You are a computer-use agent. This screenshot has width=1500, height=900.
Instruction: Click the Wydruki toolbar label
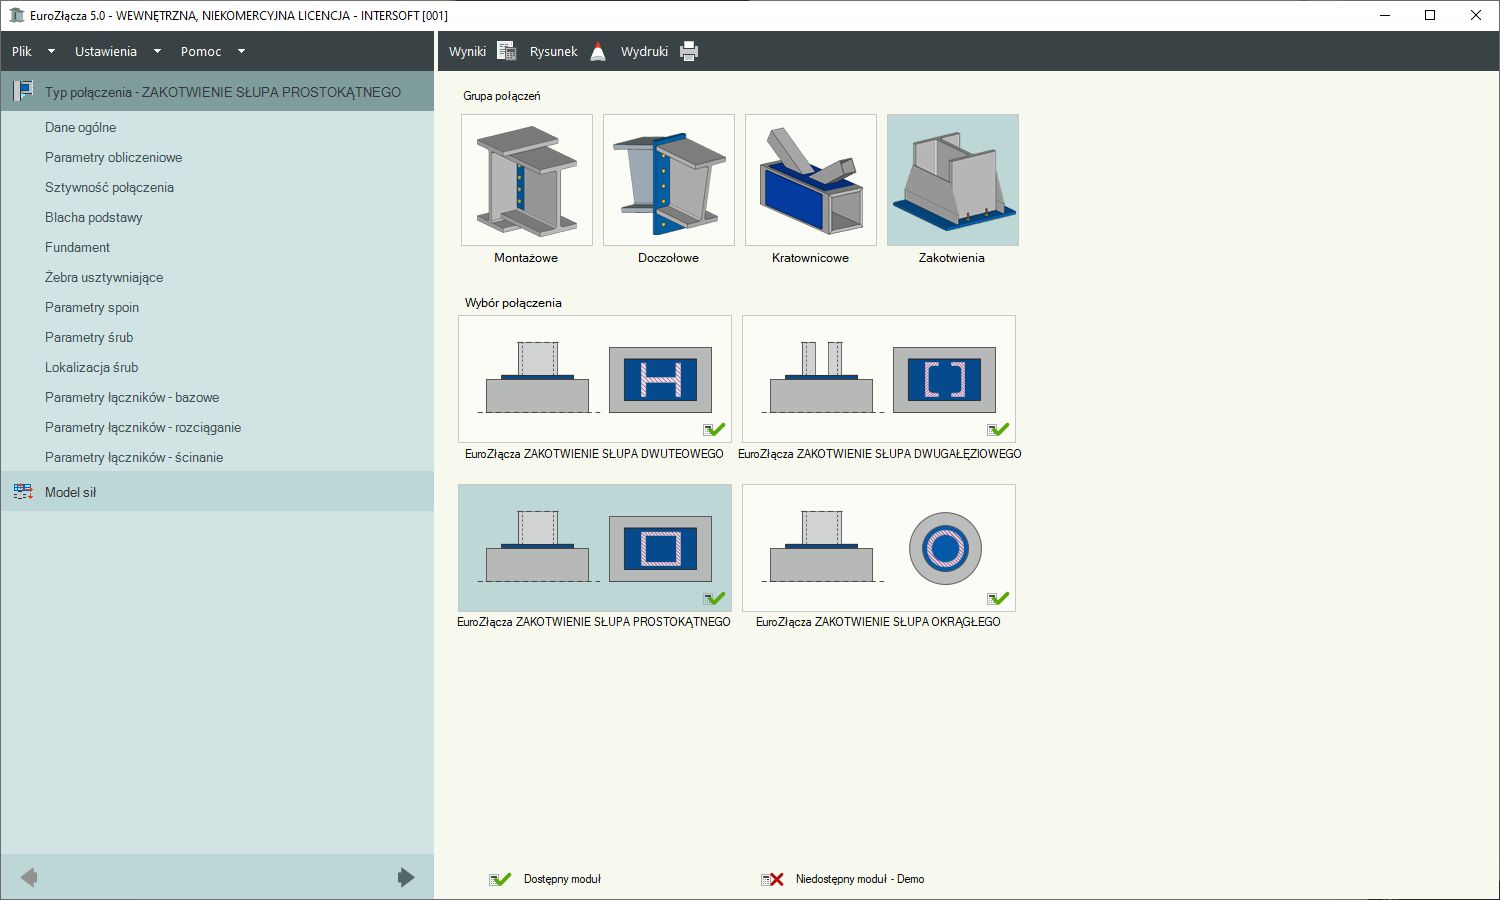pyautogui.click(x=644, y=51)
